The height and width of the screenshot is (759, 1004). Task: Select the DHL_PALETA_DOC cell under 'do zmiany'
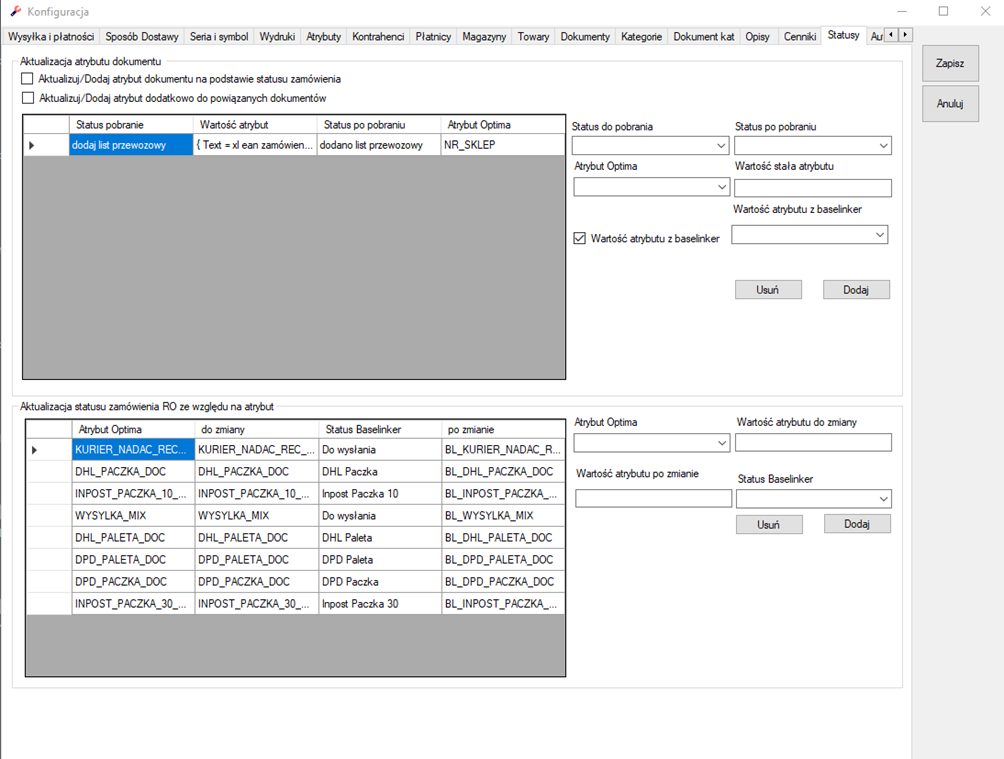(x=257, y=537)
